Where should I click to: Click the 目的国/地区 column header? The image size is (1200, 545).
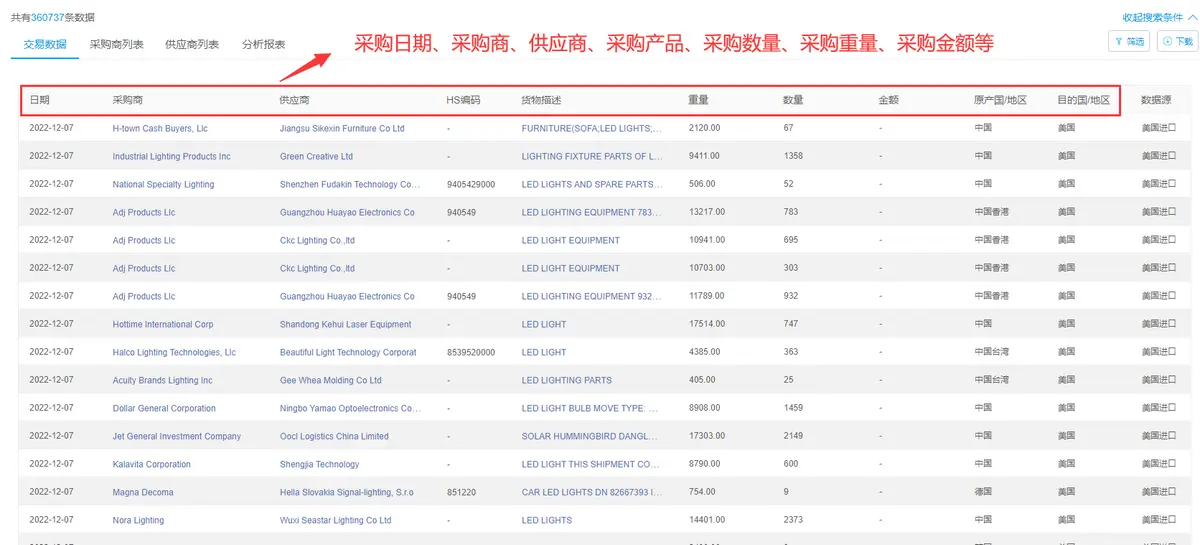[1083, 100]
